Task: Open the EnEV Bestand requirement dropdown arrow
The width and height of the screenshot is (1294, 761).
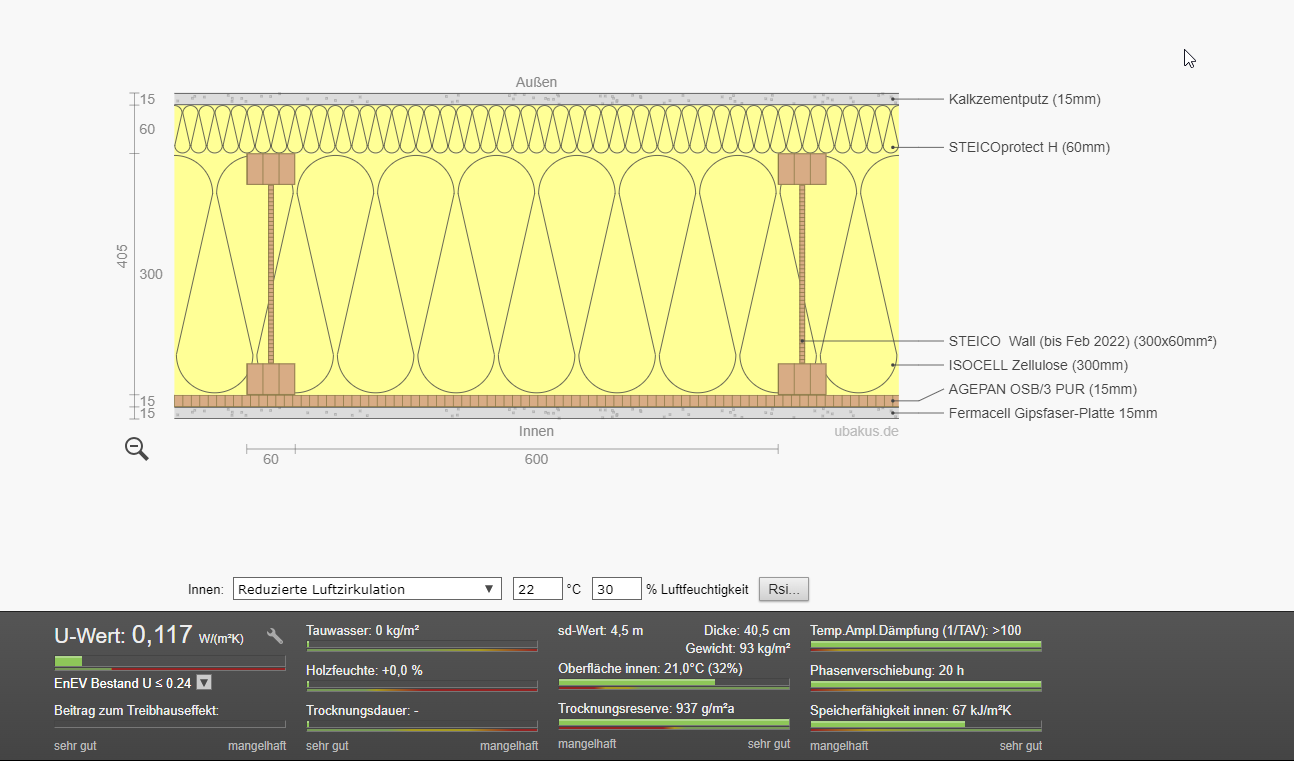Action: [x=204, y=683]
